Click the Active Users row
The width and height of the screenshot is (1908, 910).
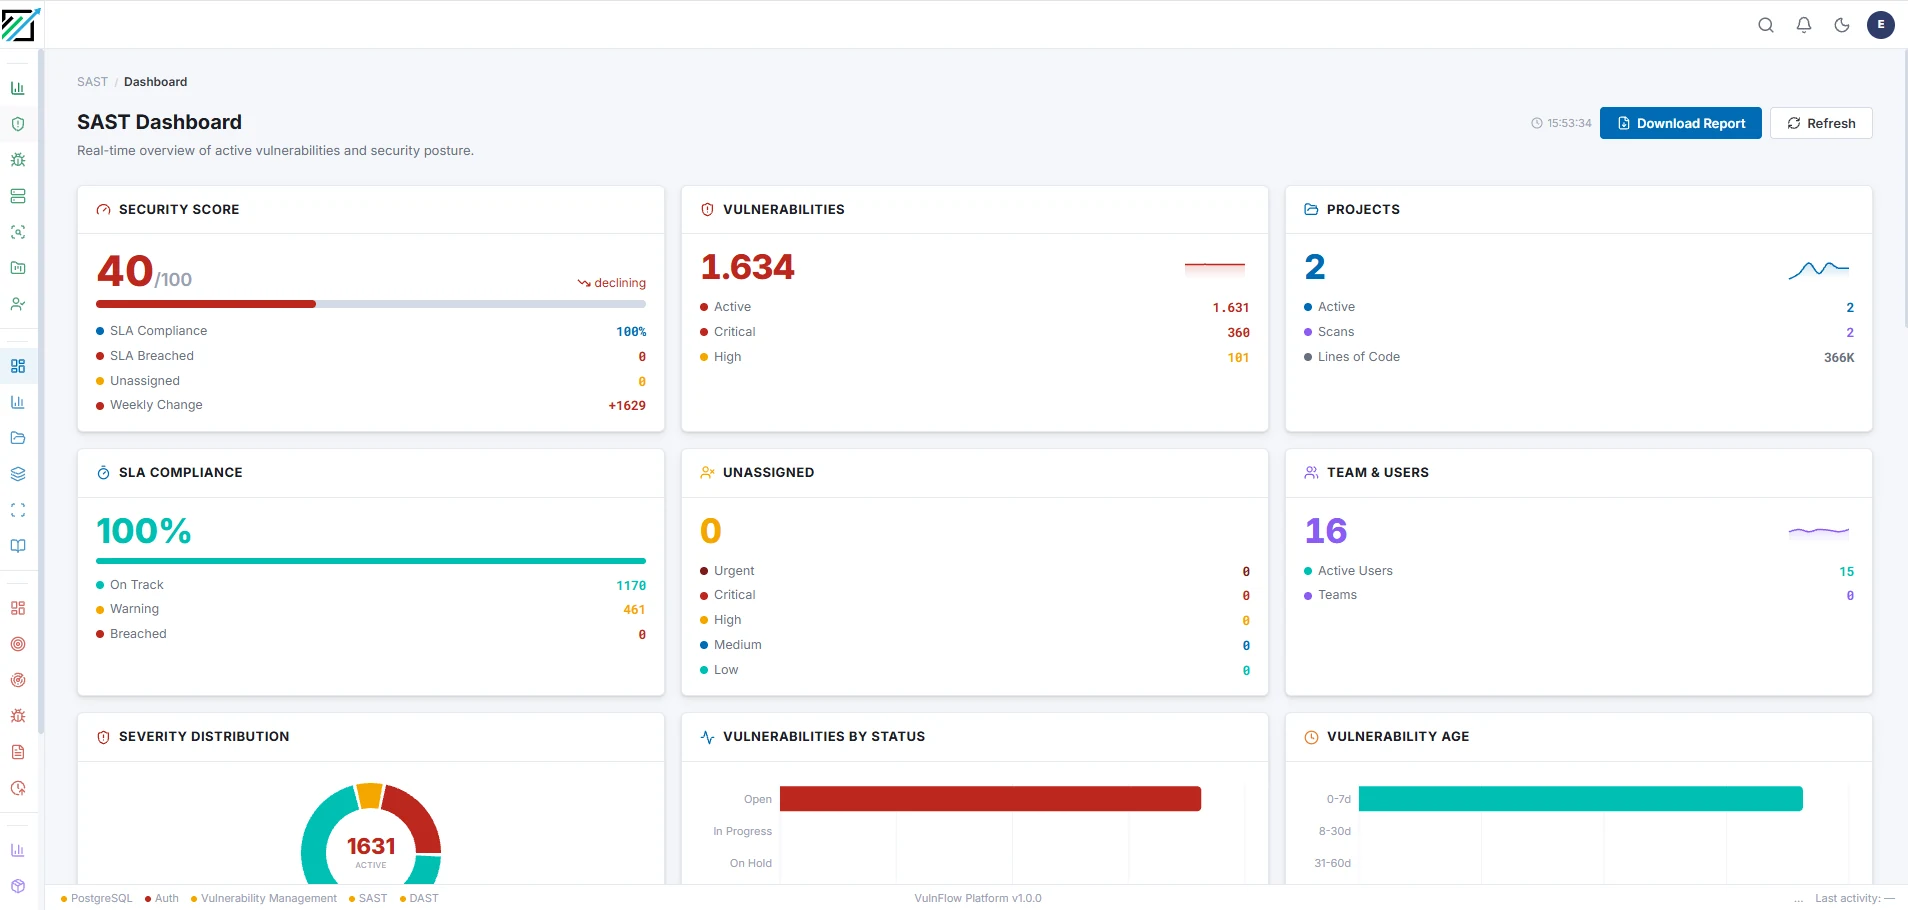[x=1579, y=571]
